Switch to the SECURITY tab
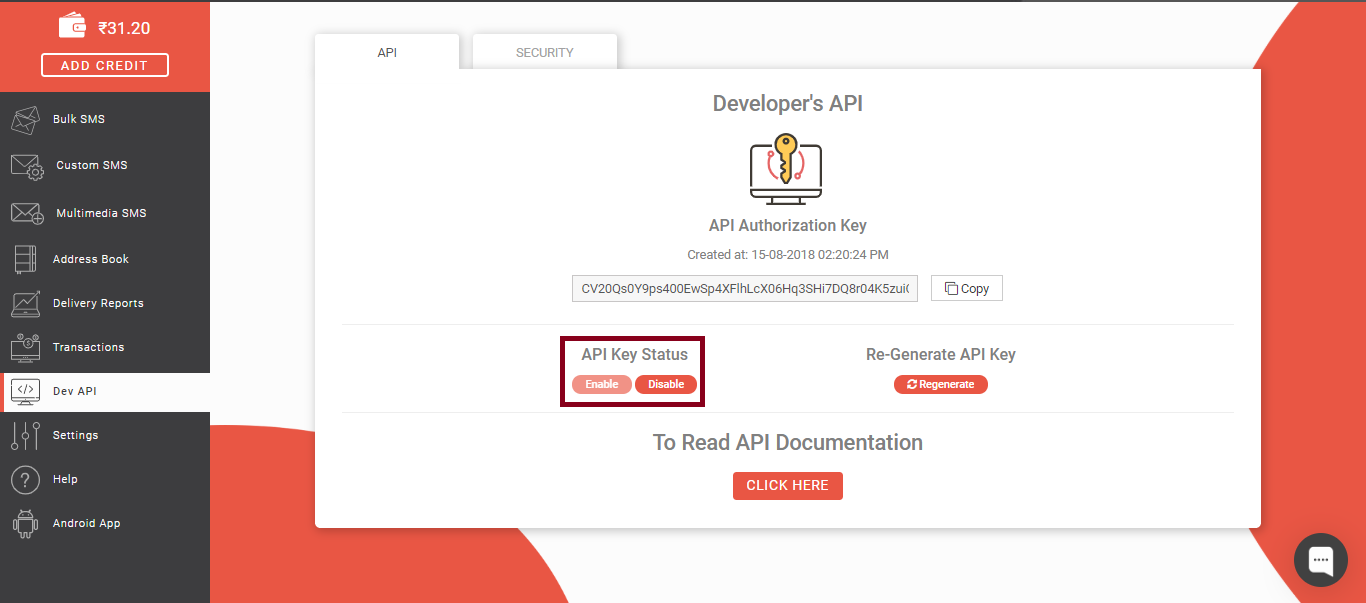 (545, 52)
